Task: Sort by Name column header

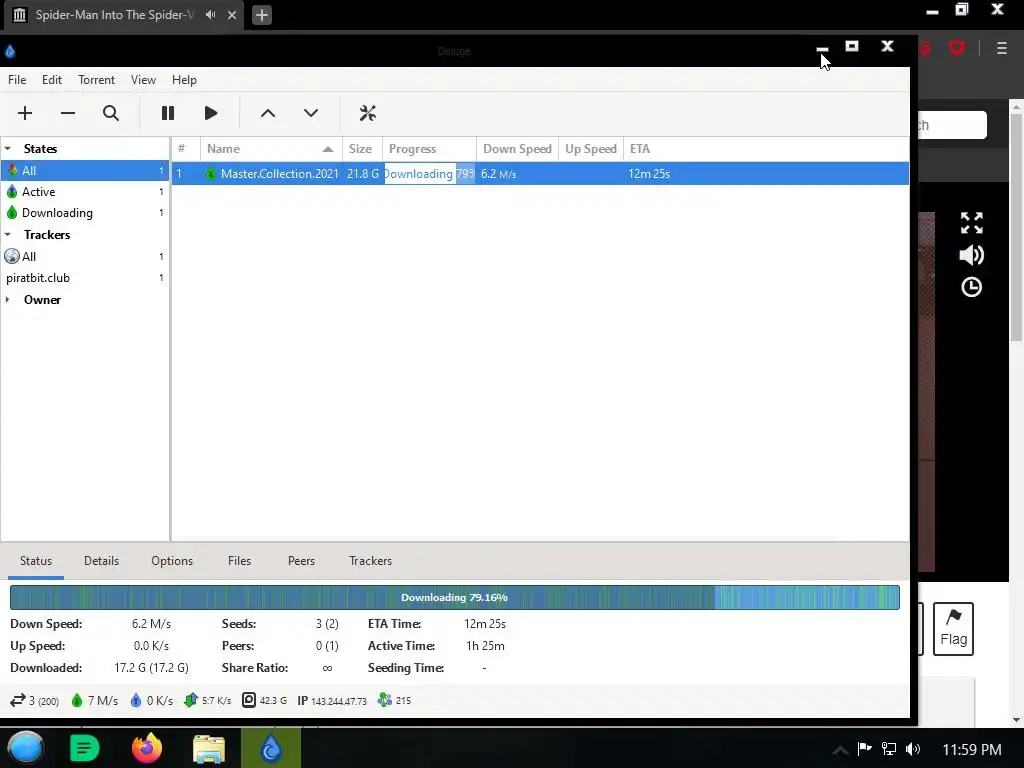Action: click(271, 149)
